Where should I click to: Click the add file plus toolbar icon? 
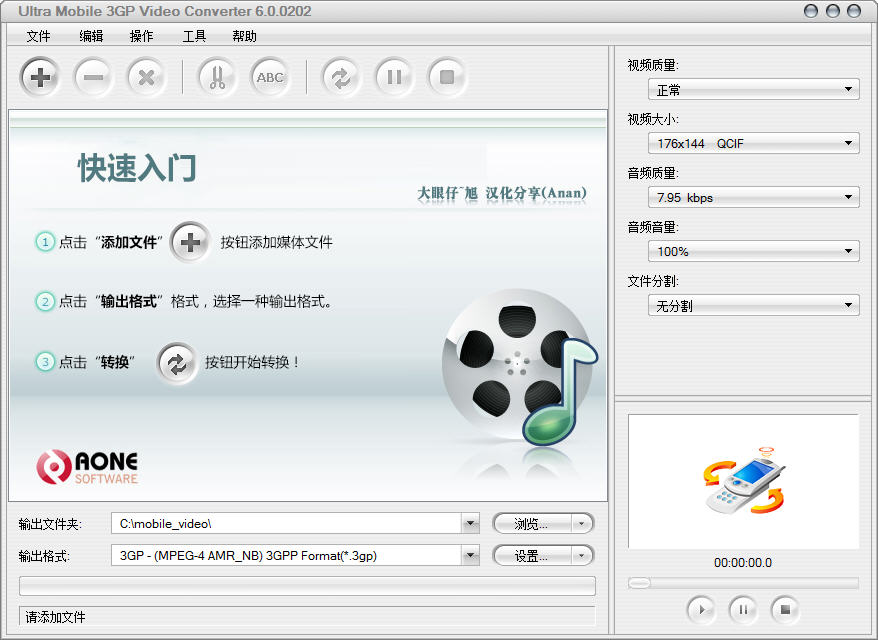[40, 77]
